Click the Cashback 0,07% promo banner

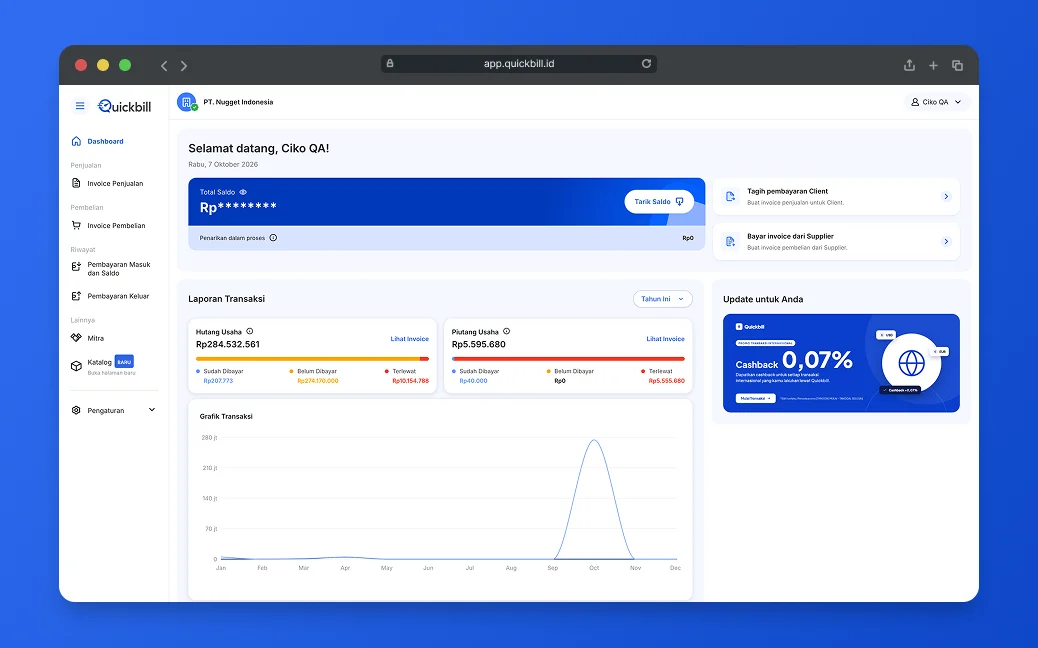(x=841, y=363)
